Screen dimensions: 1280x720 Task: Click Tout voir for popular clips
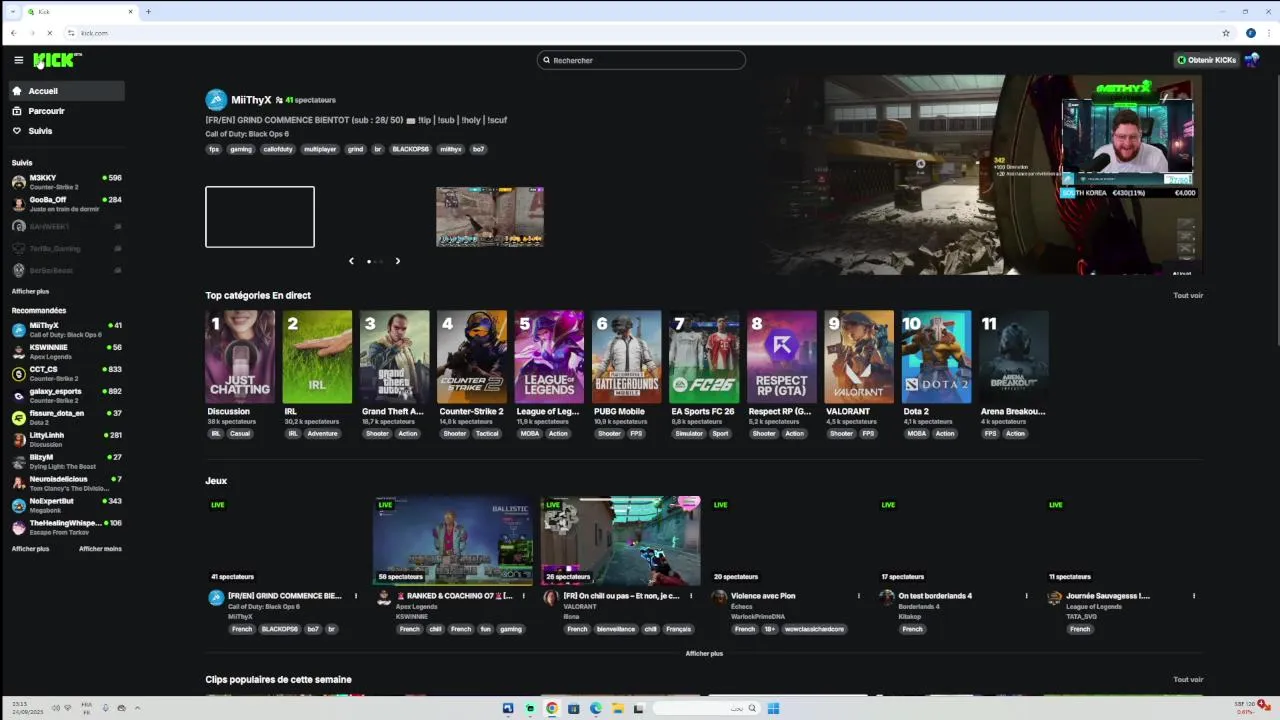coord(1188,680)
